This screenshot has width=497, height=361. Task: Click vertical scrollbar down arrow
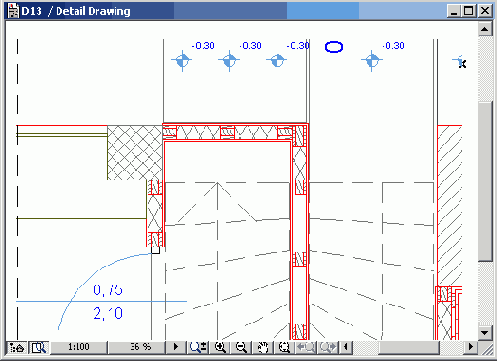(x=485, y=332)
